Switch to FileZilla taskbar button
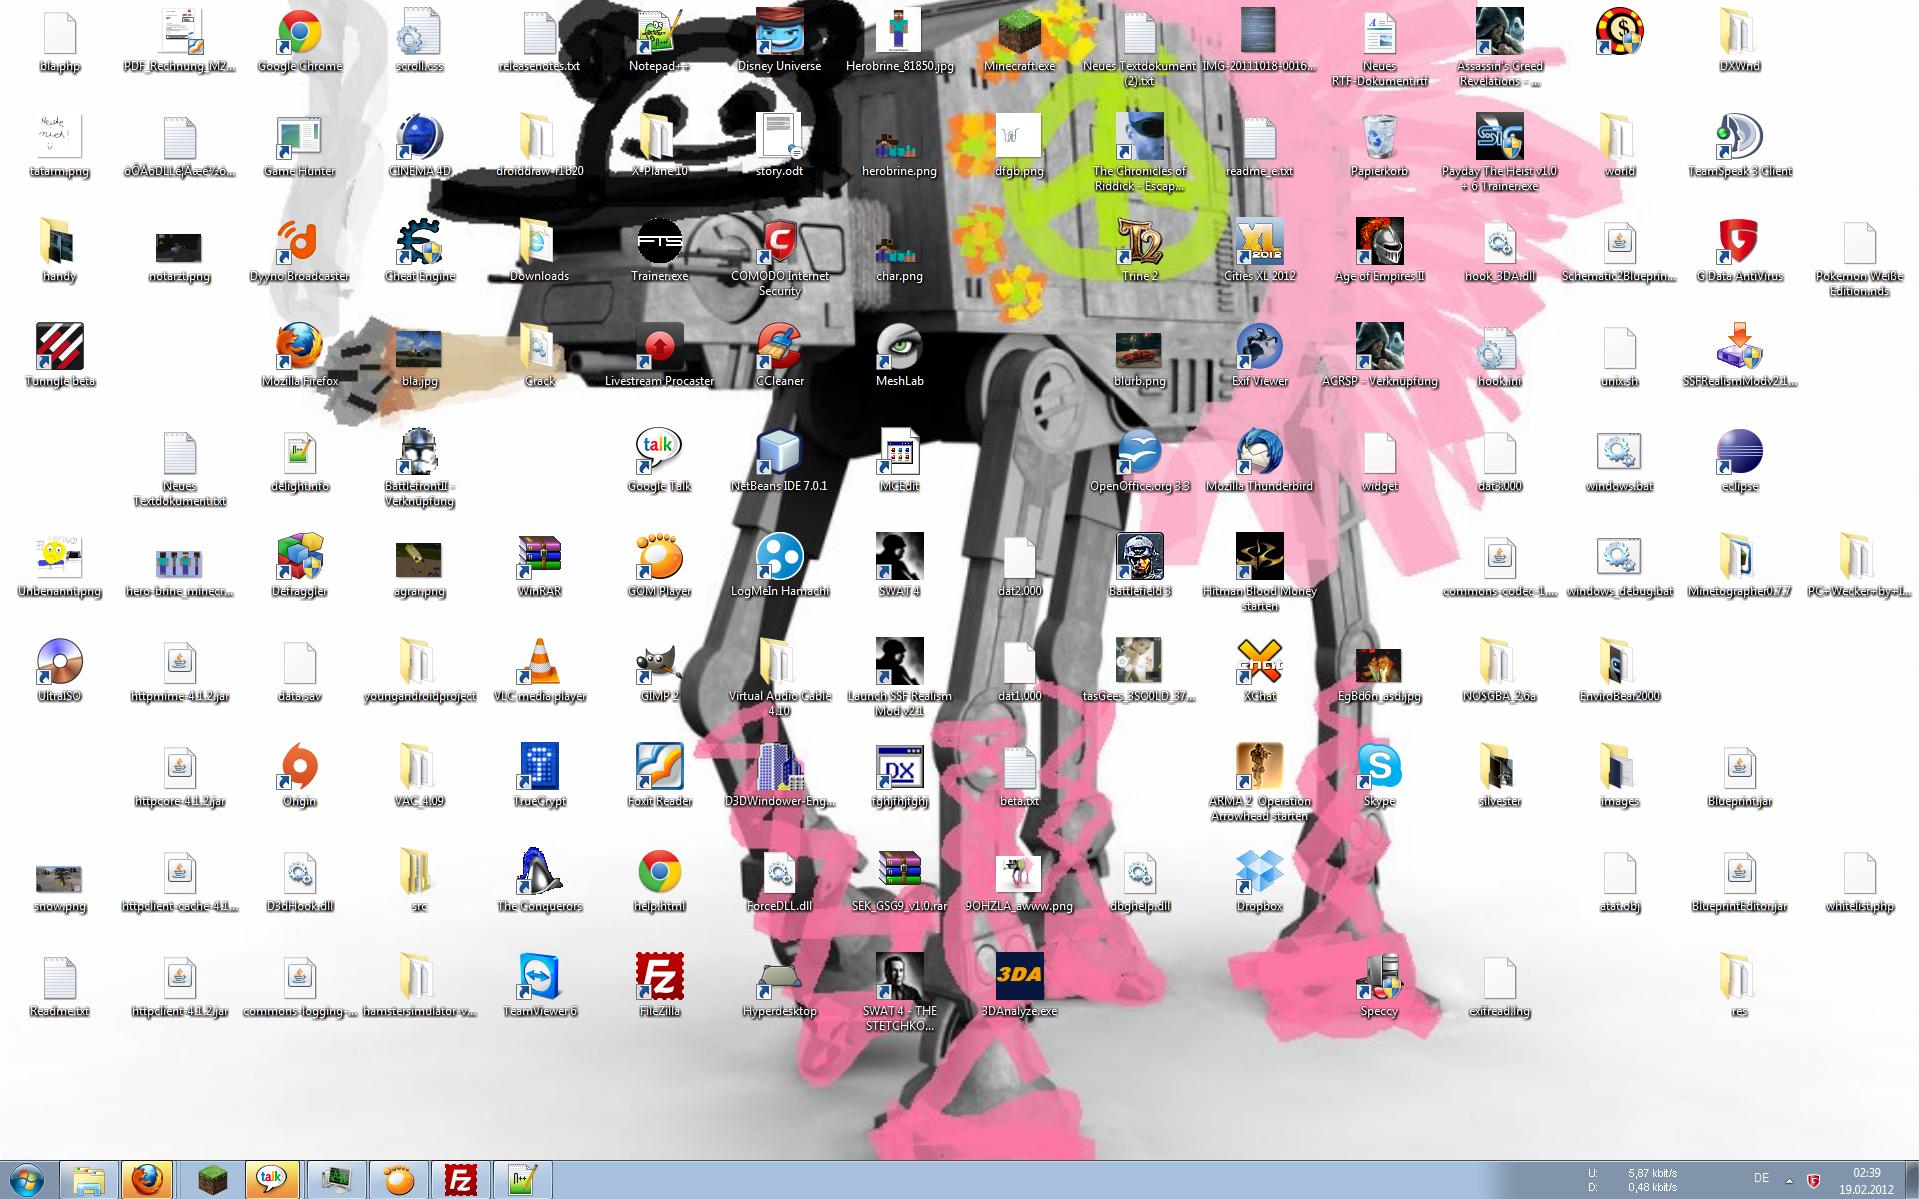 coord(460,1180)
